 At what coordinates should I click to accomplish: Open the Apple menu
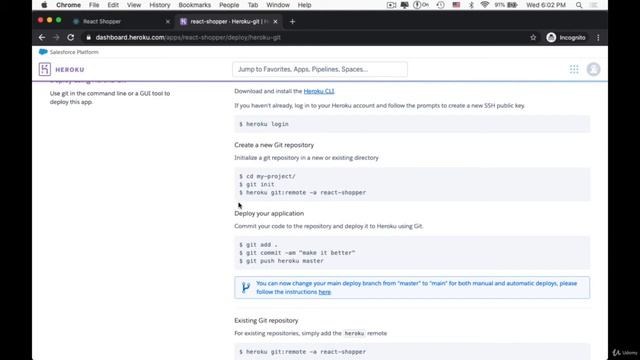tap(44, 5)
